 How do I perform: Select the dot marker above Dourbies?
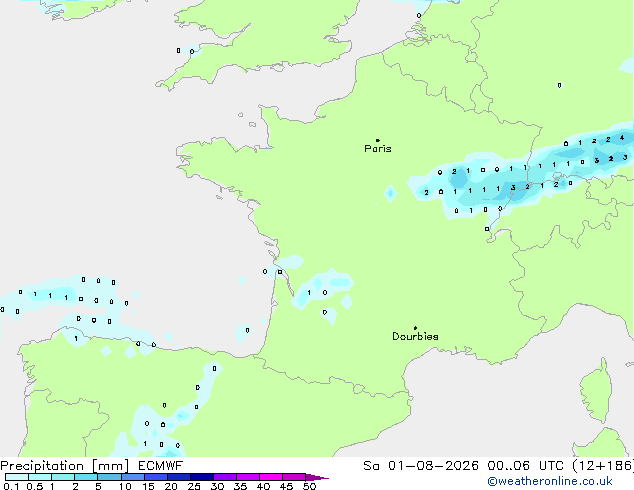click(x=415, y=328)
